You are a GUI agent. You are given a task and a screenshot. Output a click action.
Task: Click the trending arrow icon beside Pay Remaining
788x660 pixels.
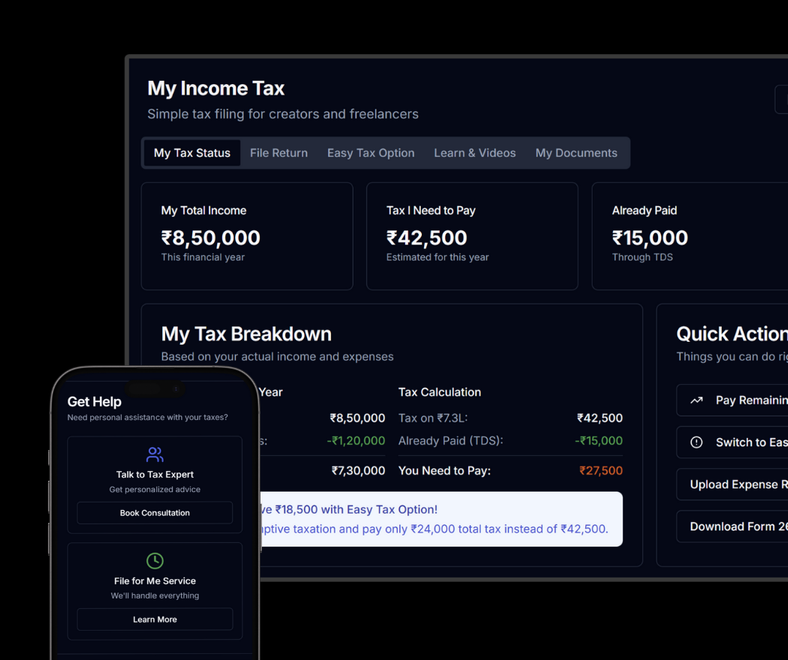(x=697, y=400)
